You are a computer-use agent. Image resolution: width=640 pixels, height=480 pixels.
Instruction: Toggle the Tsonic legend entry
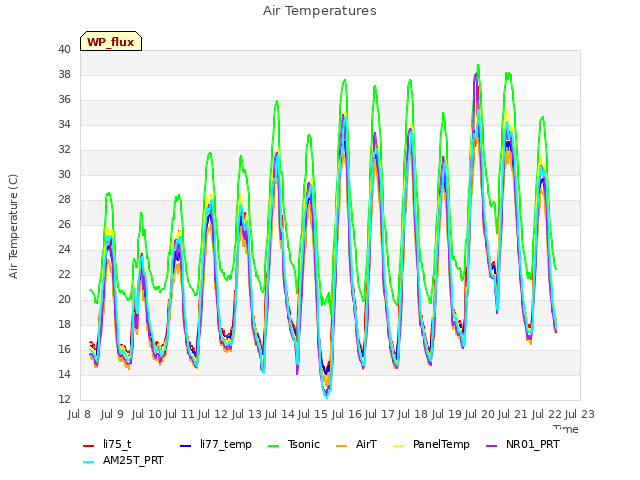(294, 444)
